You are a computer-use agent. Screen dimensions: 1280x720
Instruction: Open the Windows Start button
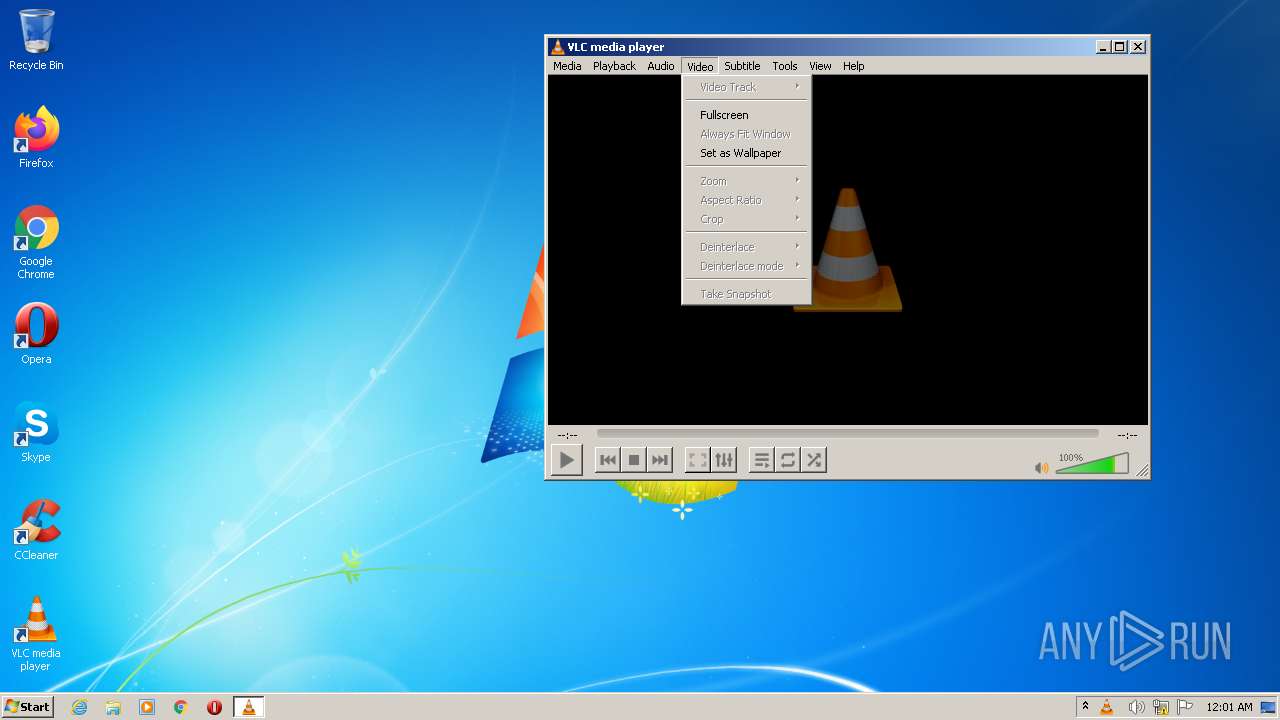click(27, 707)
